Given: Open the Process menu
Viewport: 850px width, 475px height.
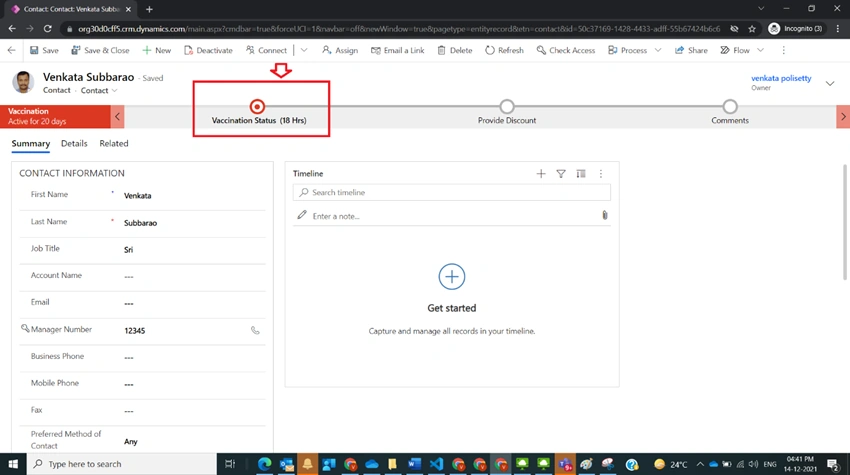Looking at the screenshot, I should tap(634, 50).
